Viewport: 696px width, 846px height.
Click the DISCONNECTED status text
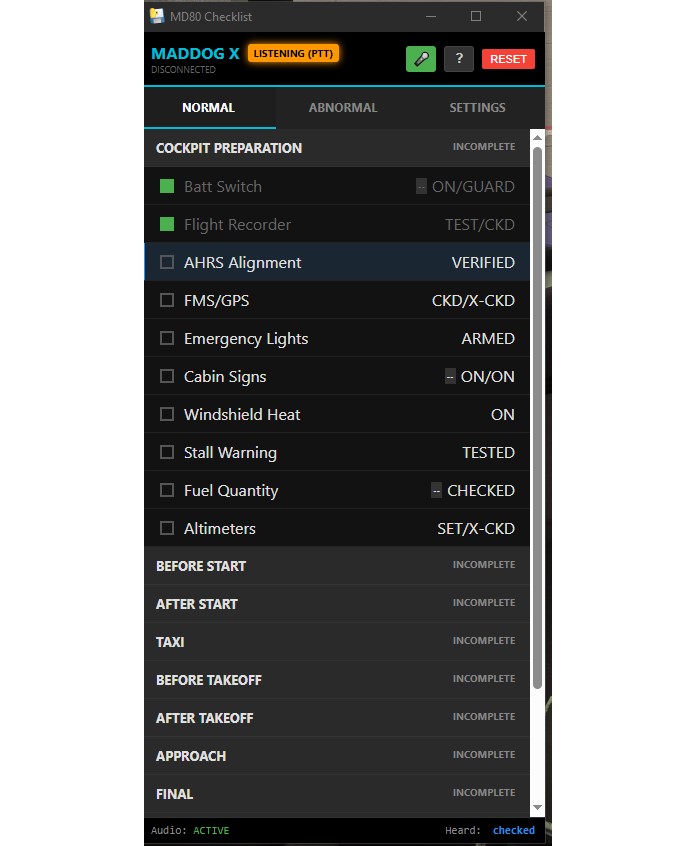[183, 70]
